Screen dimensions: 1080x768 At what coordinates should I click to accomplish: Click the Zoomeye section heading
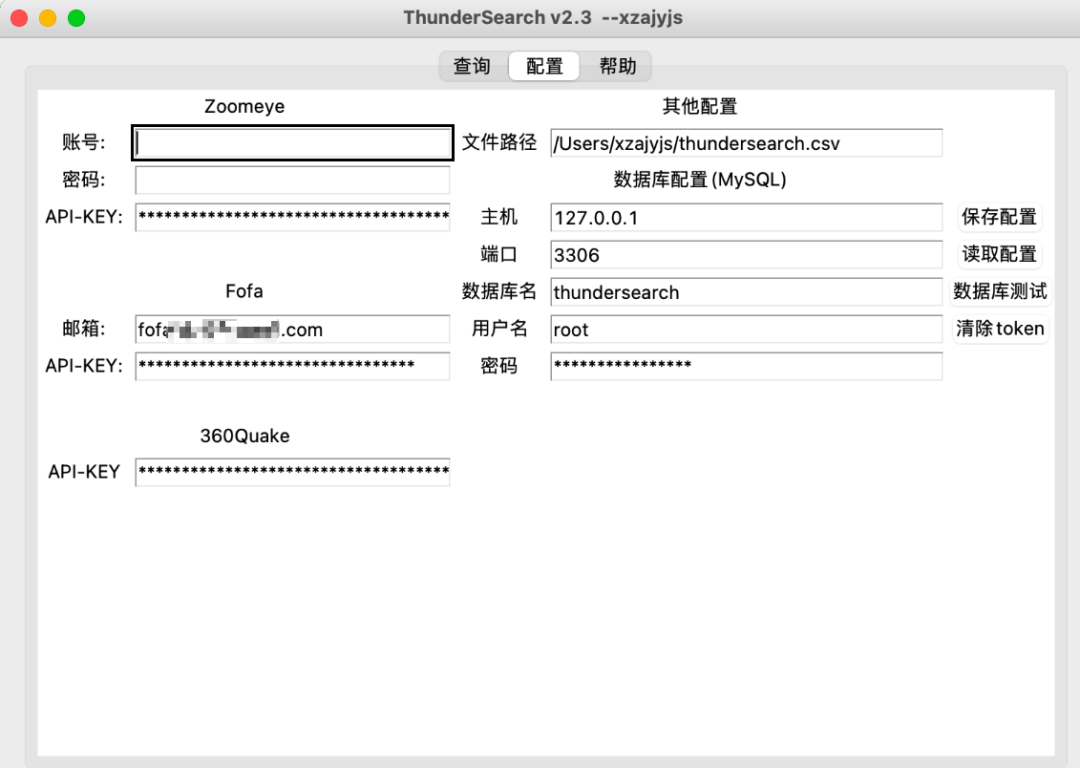245,106
